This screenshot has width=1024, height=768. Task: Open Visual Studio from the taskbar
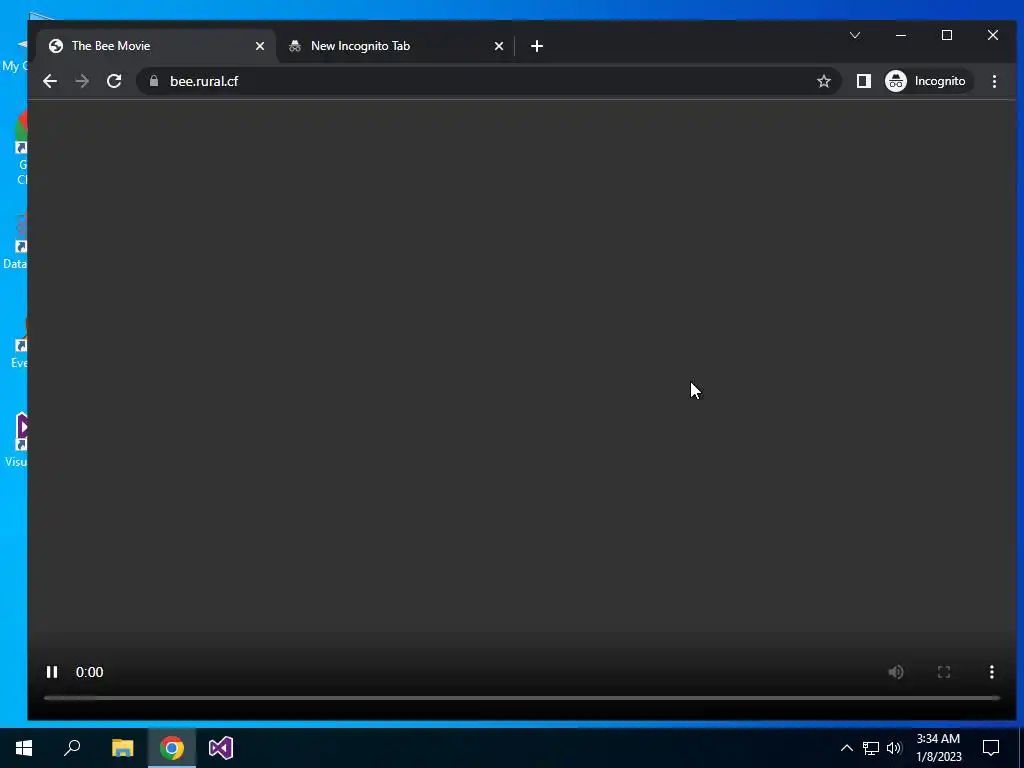click(221, 748)
